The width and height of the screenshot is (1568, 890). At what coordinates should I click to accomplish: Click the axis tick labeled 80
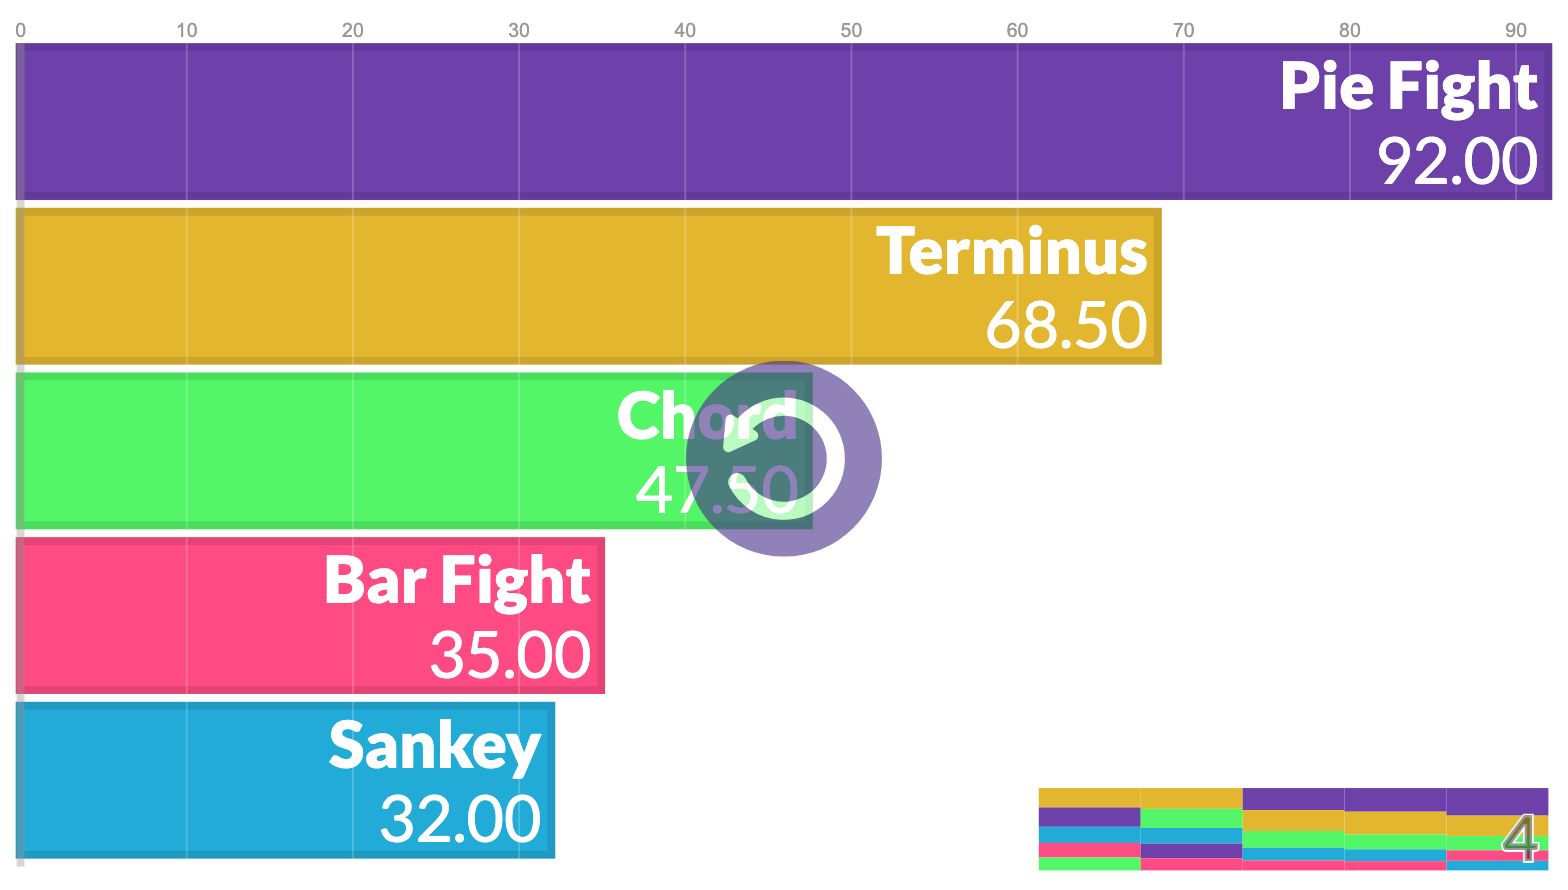pos(1350,30)
